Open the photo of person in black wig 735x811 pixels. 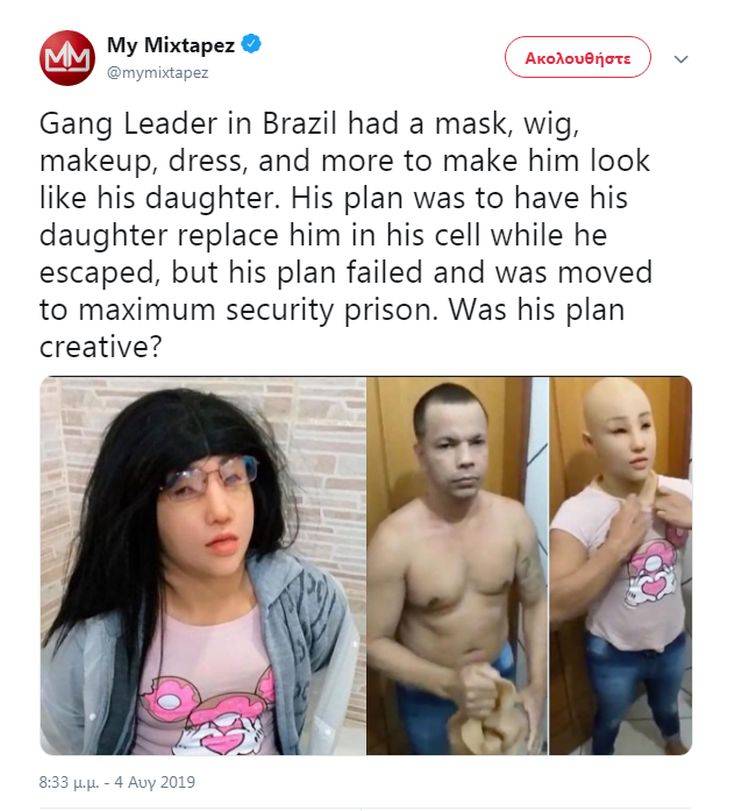pyautogui.click(x=202, y=565)
